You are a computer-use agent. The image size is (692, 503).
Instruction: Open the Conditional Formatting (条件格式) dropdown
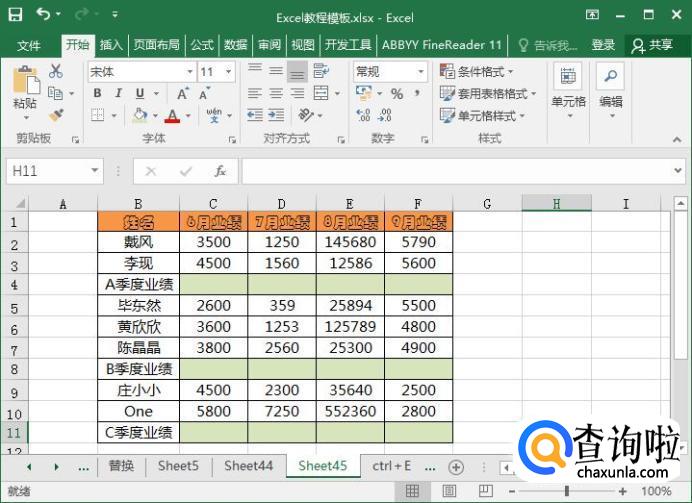477,72
